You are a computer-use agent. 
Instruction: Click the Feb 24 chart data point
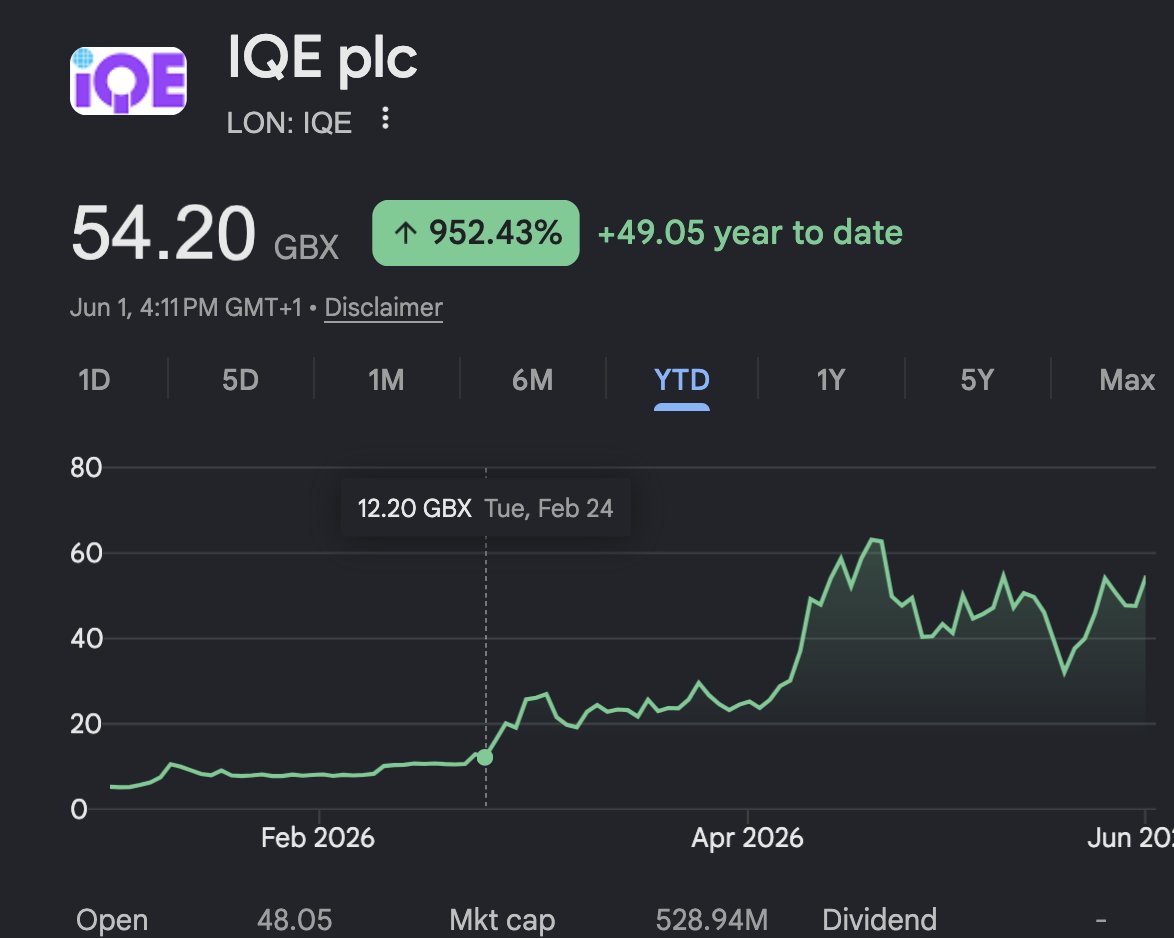pyautogui.click(x=485, y=757)
